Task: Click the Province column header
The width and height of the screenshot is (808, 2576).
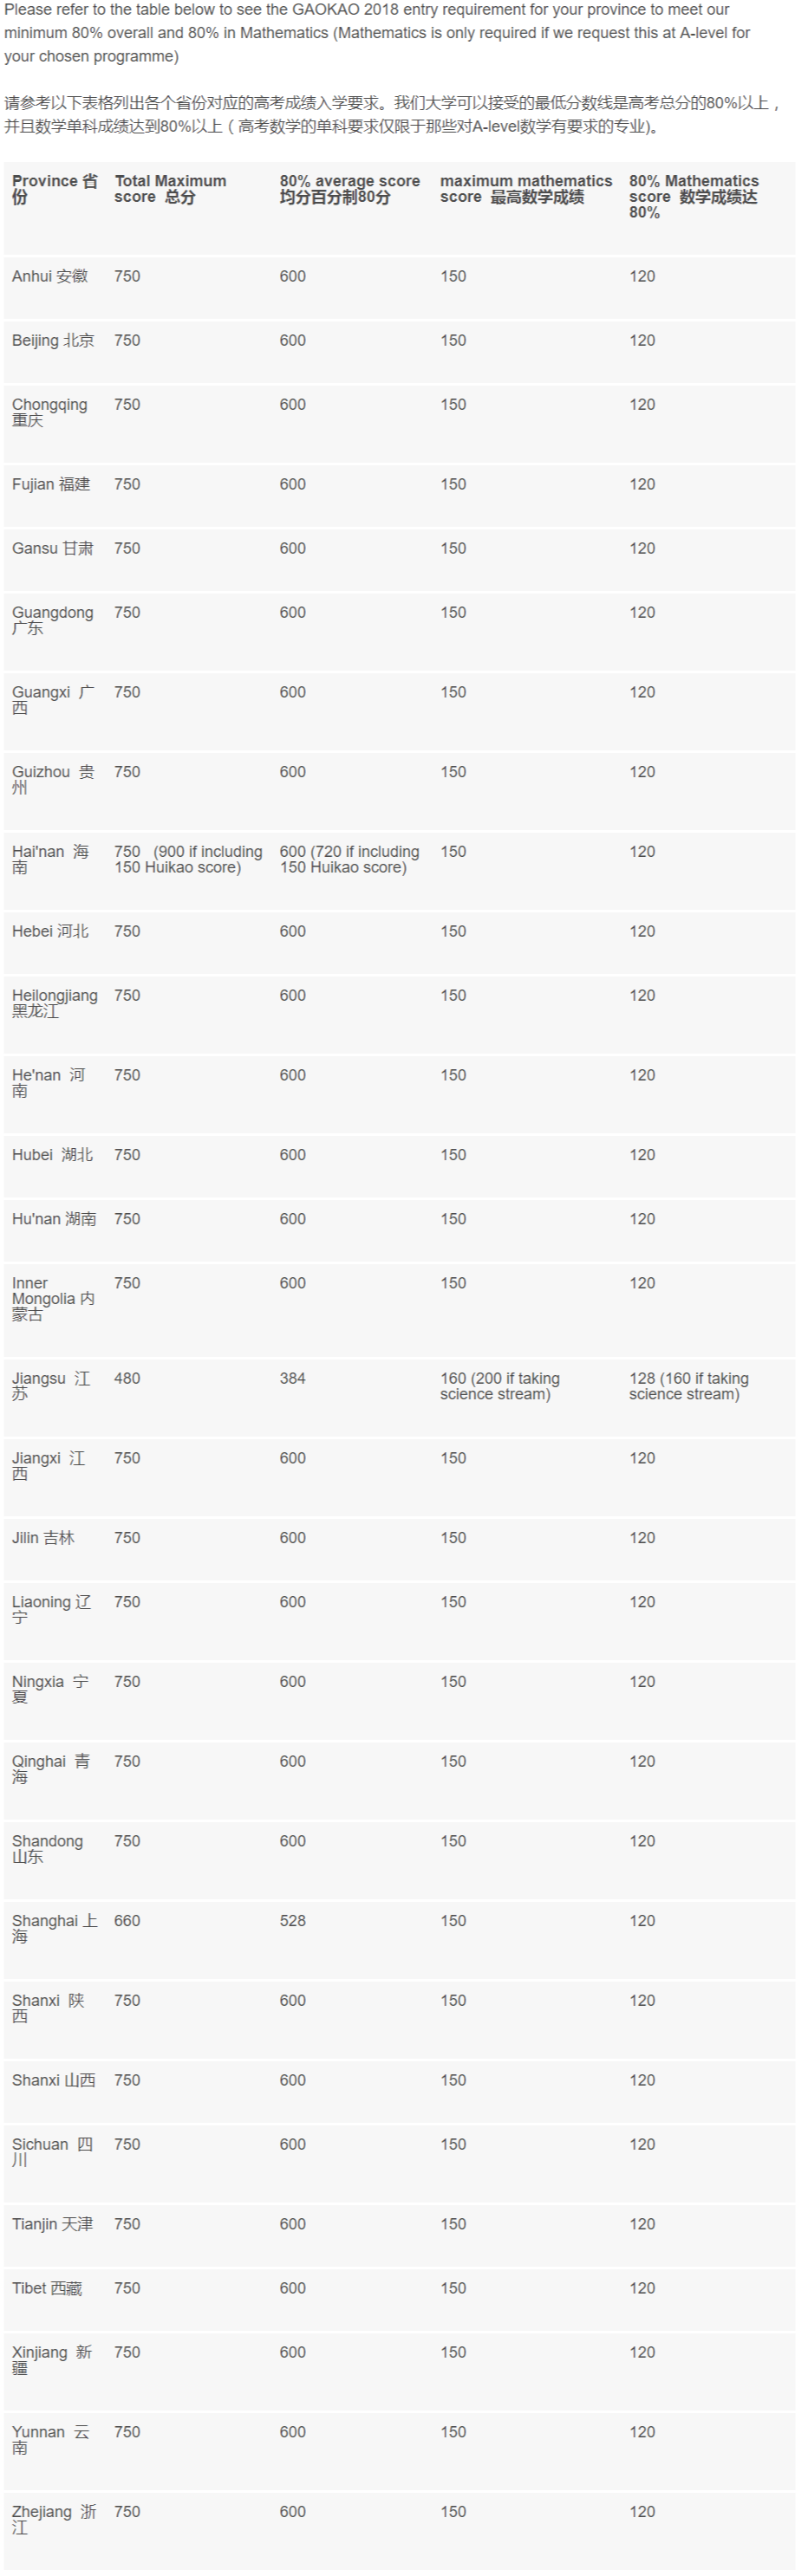Action: pos(54,189)
